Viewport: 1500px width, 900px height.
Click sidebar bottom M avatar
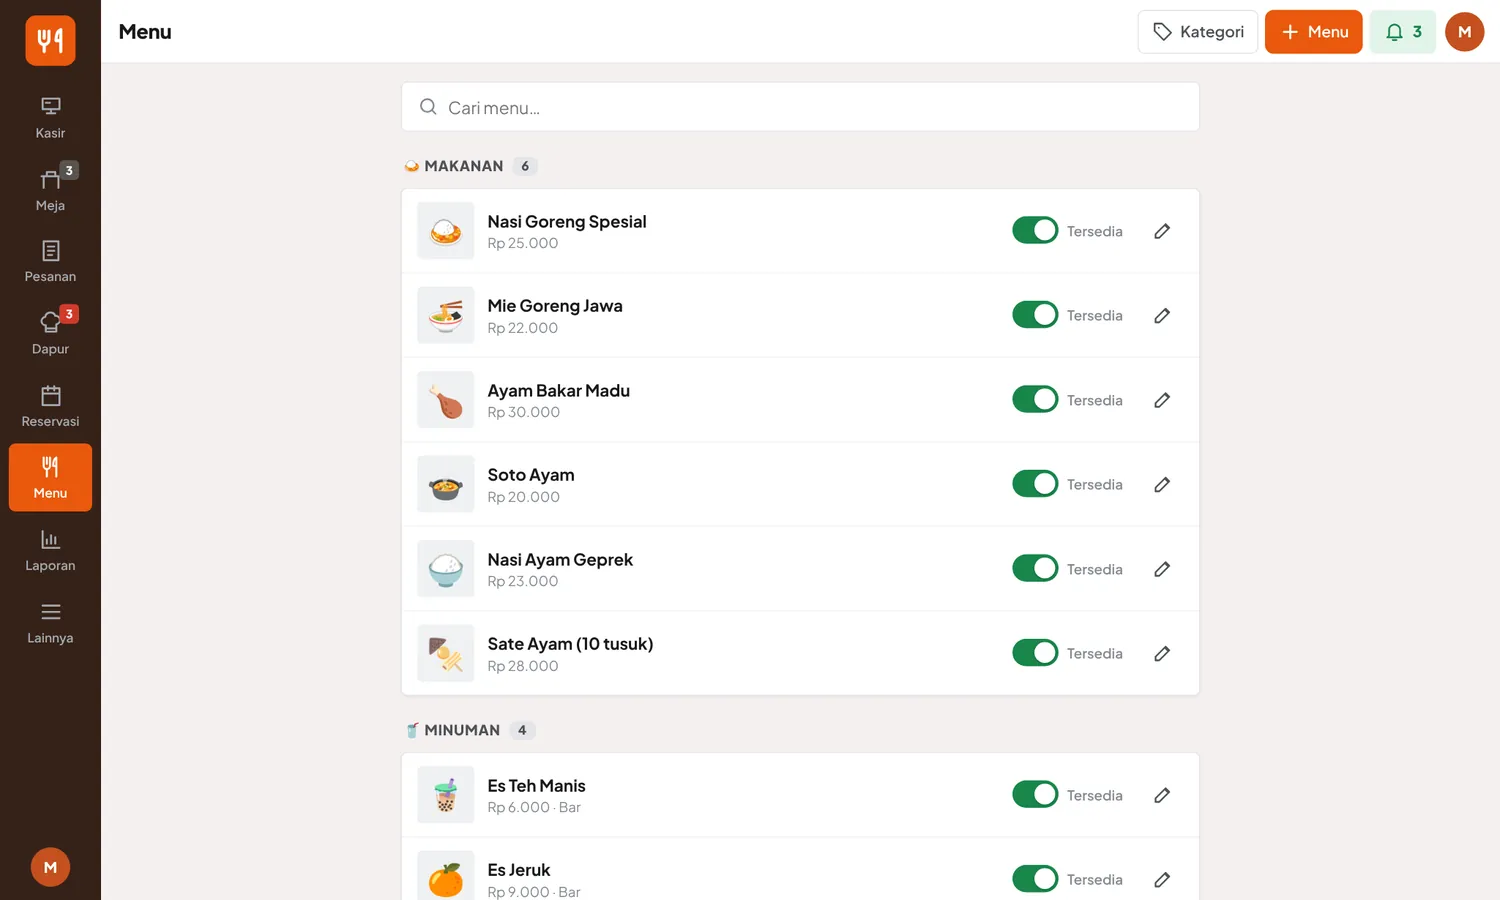coord(50,867)
